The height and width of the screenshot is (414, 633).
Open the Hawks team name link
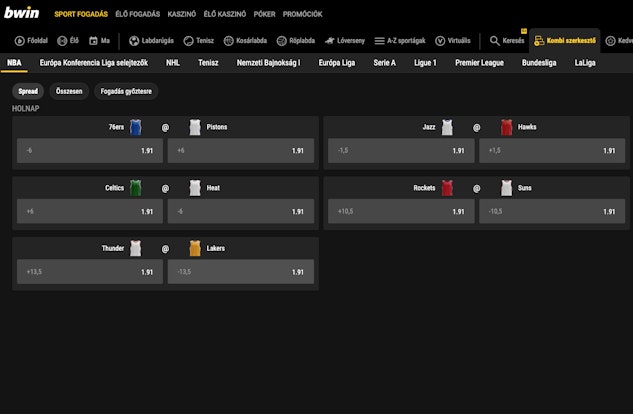tap(527, 127)
